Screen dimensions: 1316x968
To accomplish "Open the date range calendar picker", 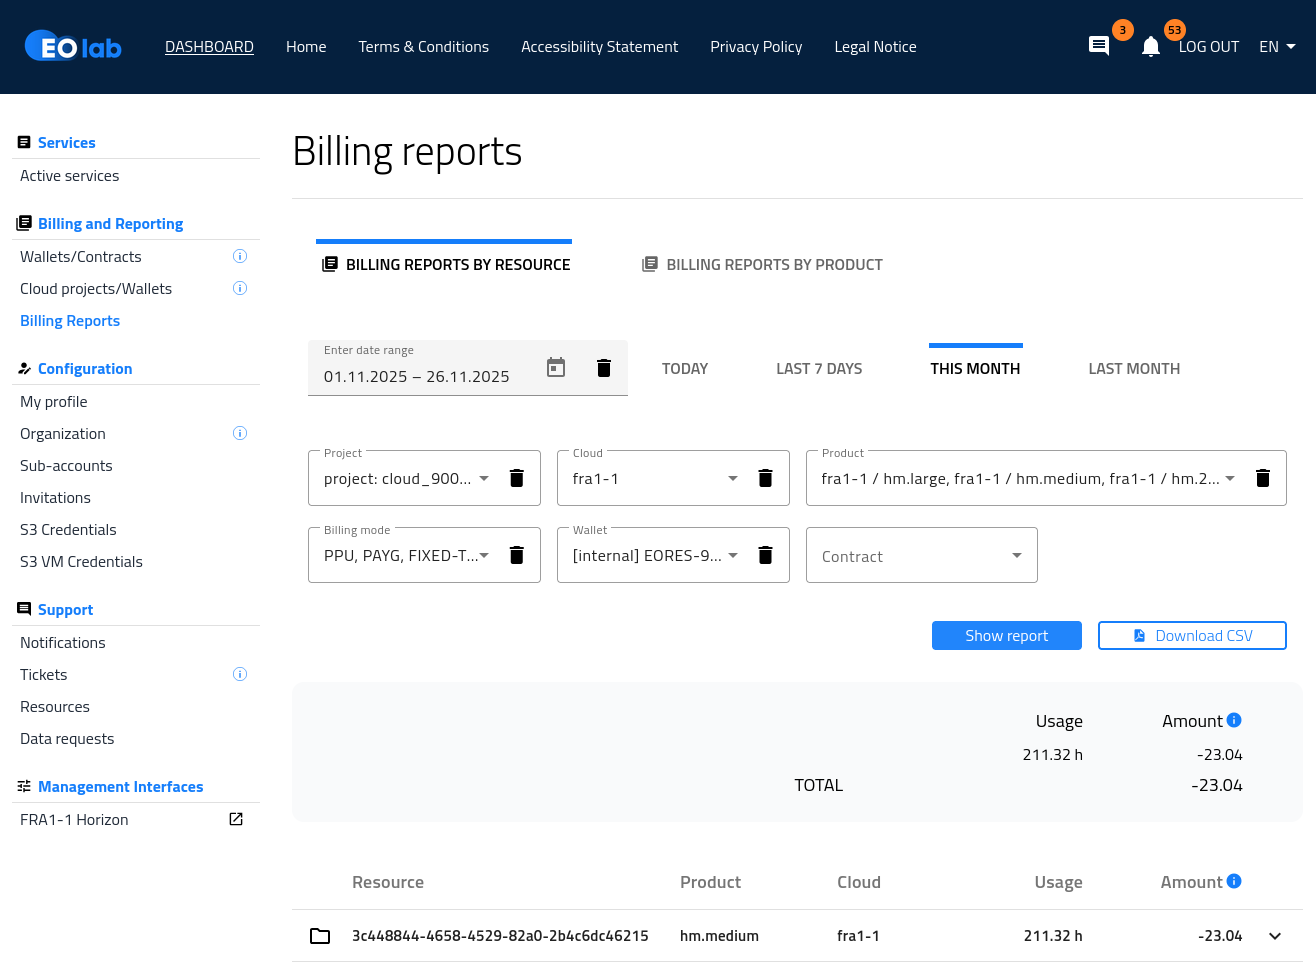I will (x=556, y=368).
